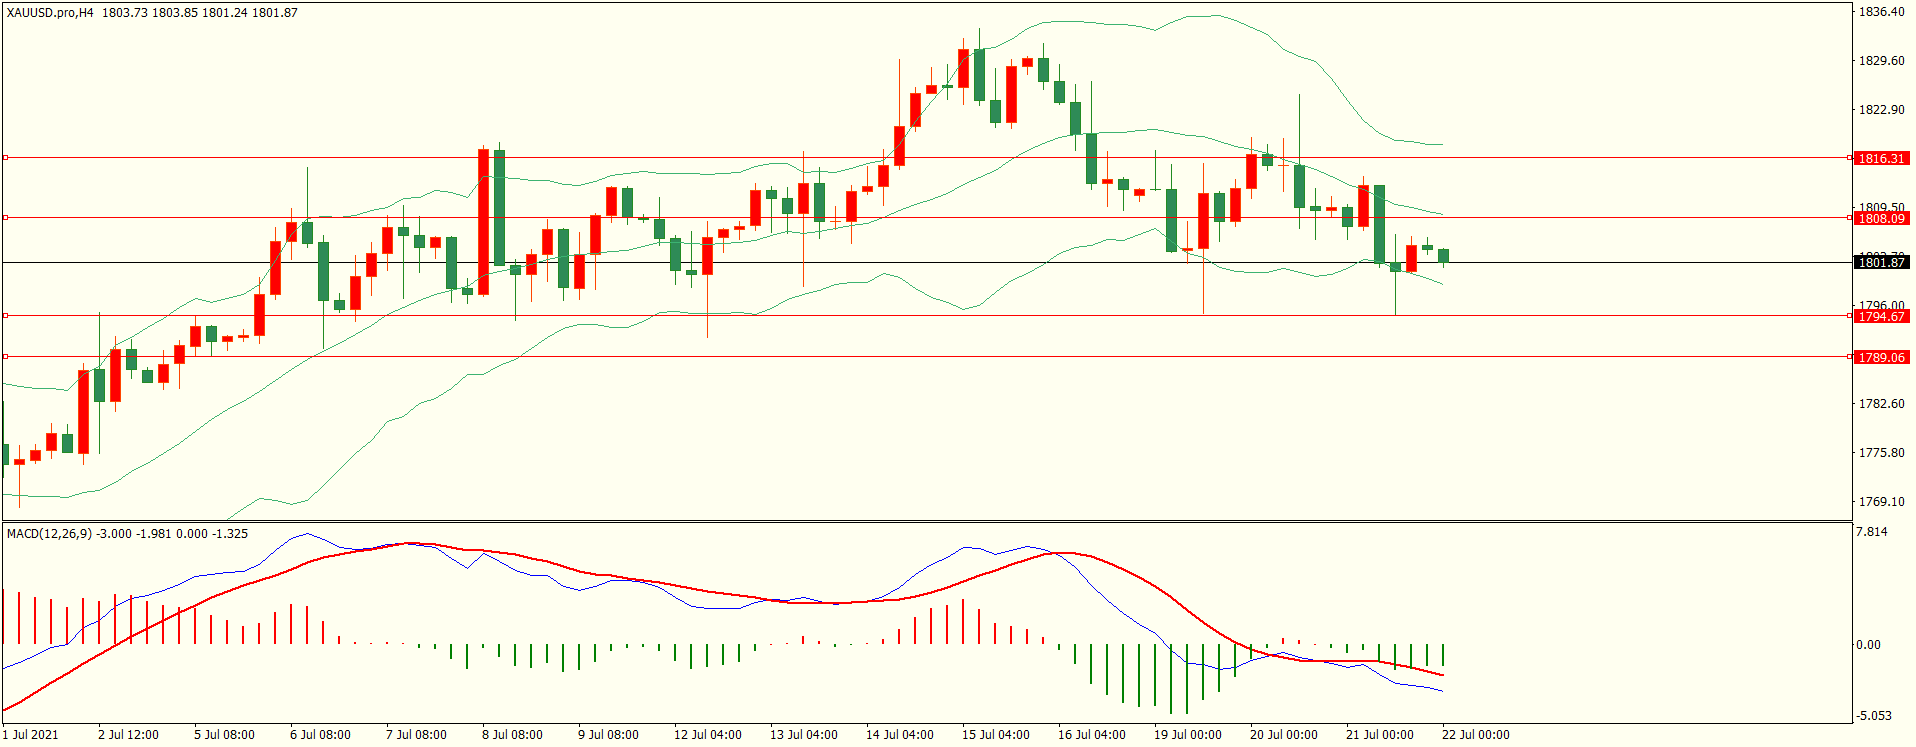Click the XAUUSD.pro,H4 chart title text
Image resolution: width=1916 pixels, height=747 pixels.
pyautogui.click(x=50, y=13)
